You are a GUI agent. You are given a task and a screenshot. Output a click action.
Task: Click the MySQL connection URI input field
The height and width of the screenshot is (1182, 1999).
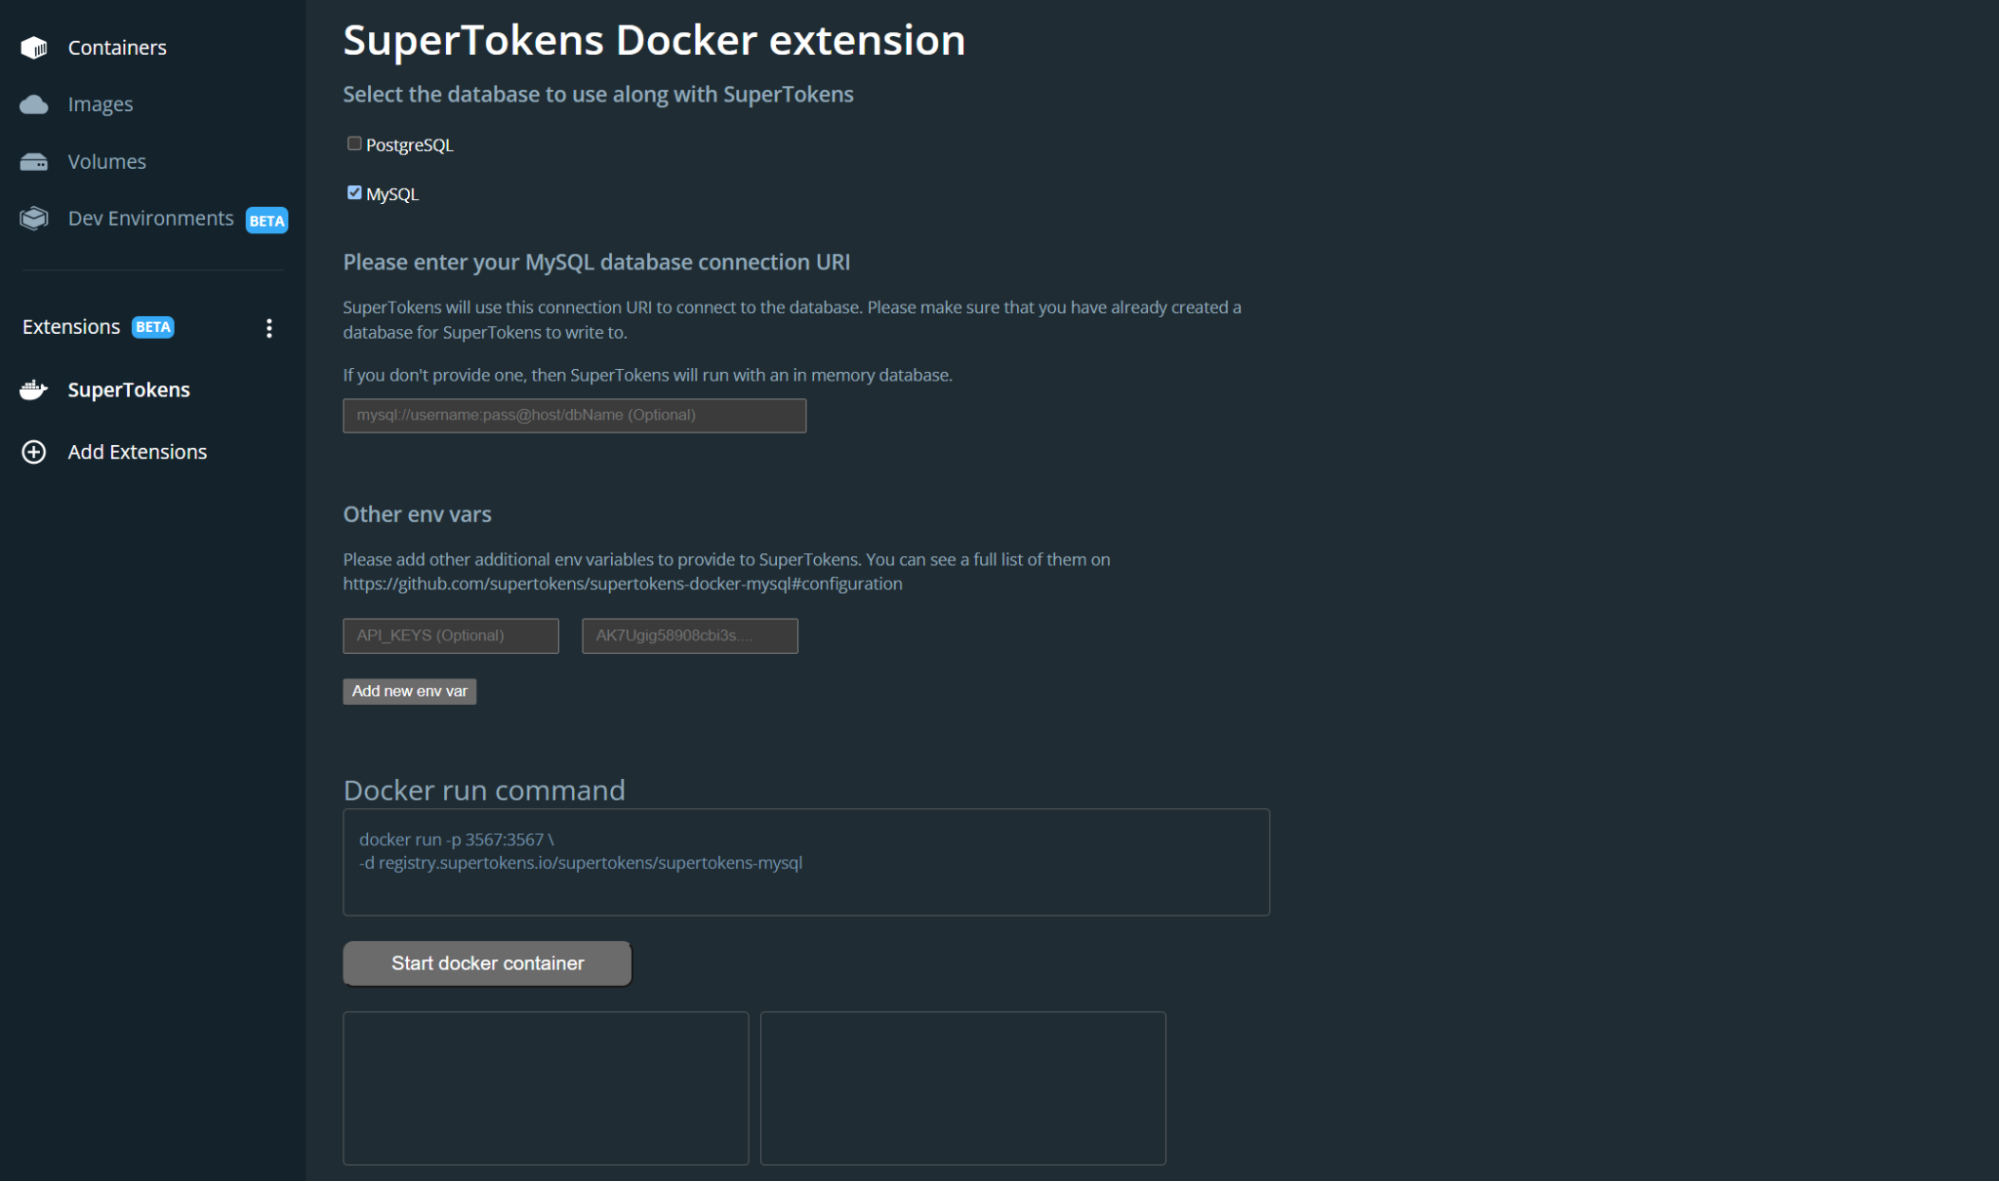575,414
